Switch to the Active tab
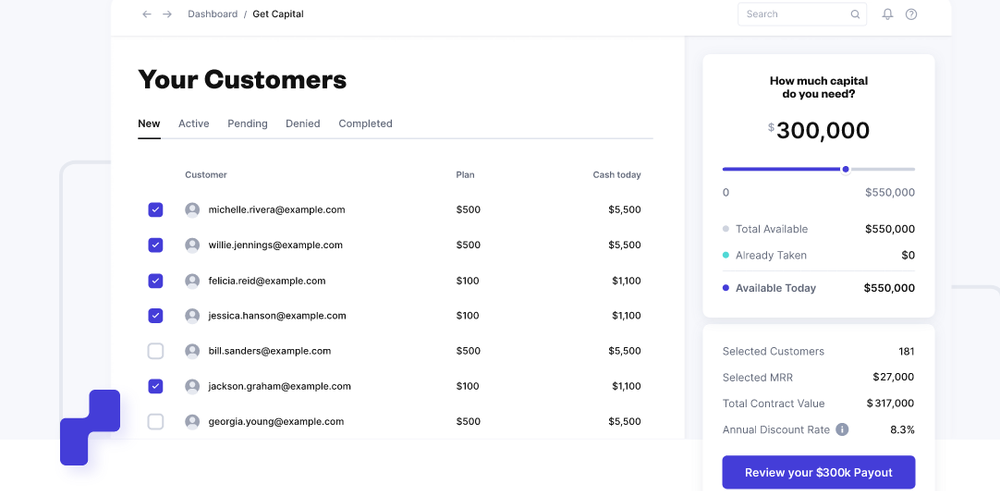This screenshot has width=1000, height=491. pos(194,124)
